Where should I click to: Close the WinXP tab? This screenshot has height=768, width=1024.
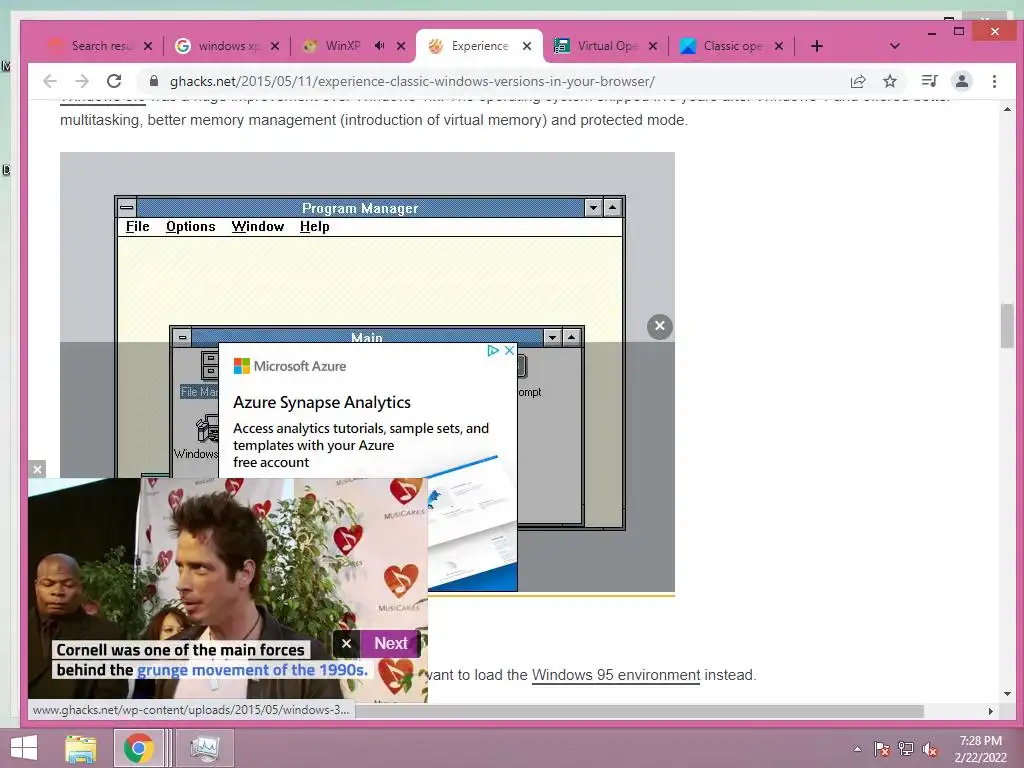(401, 46)
